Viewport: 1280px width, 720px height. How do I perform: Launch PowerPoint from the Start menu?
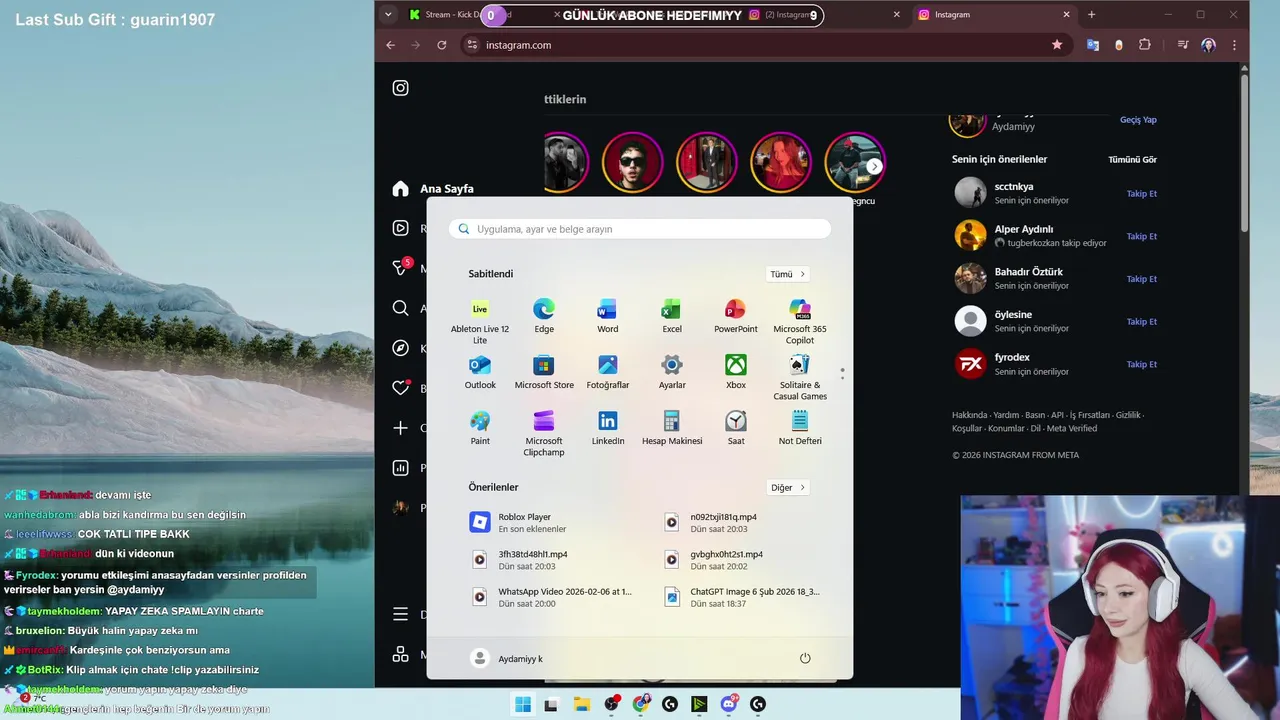pos(736,316)
